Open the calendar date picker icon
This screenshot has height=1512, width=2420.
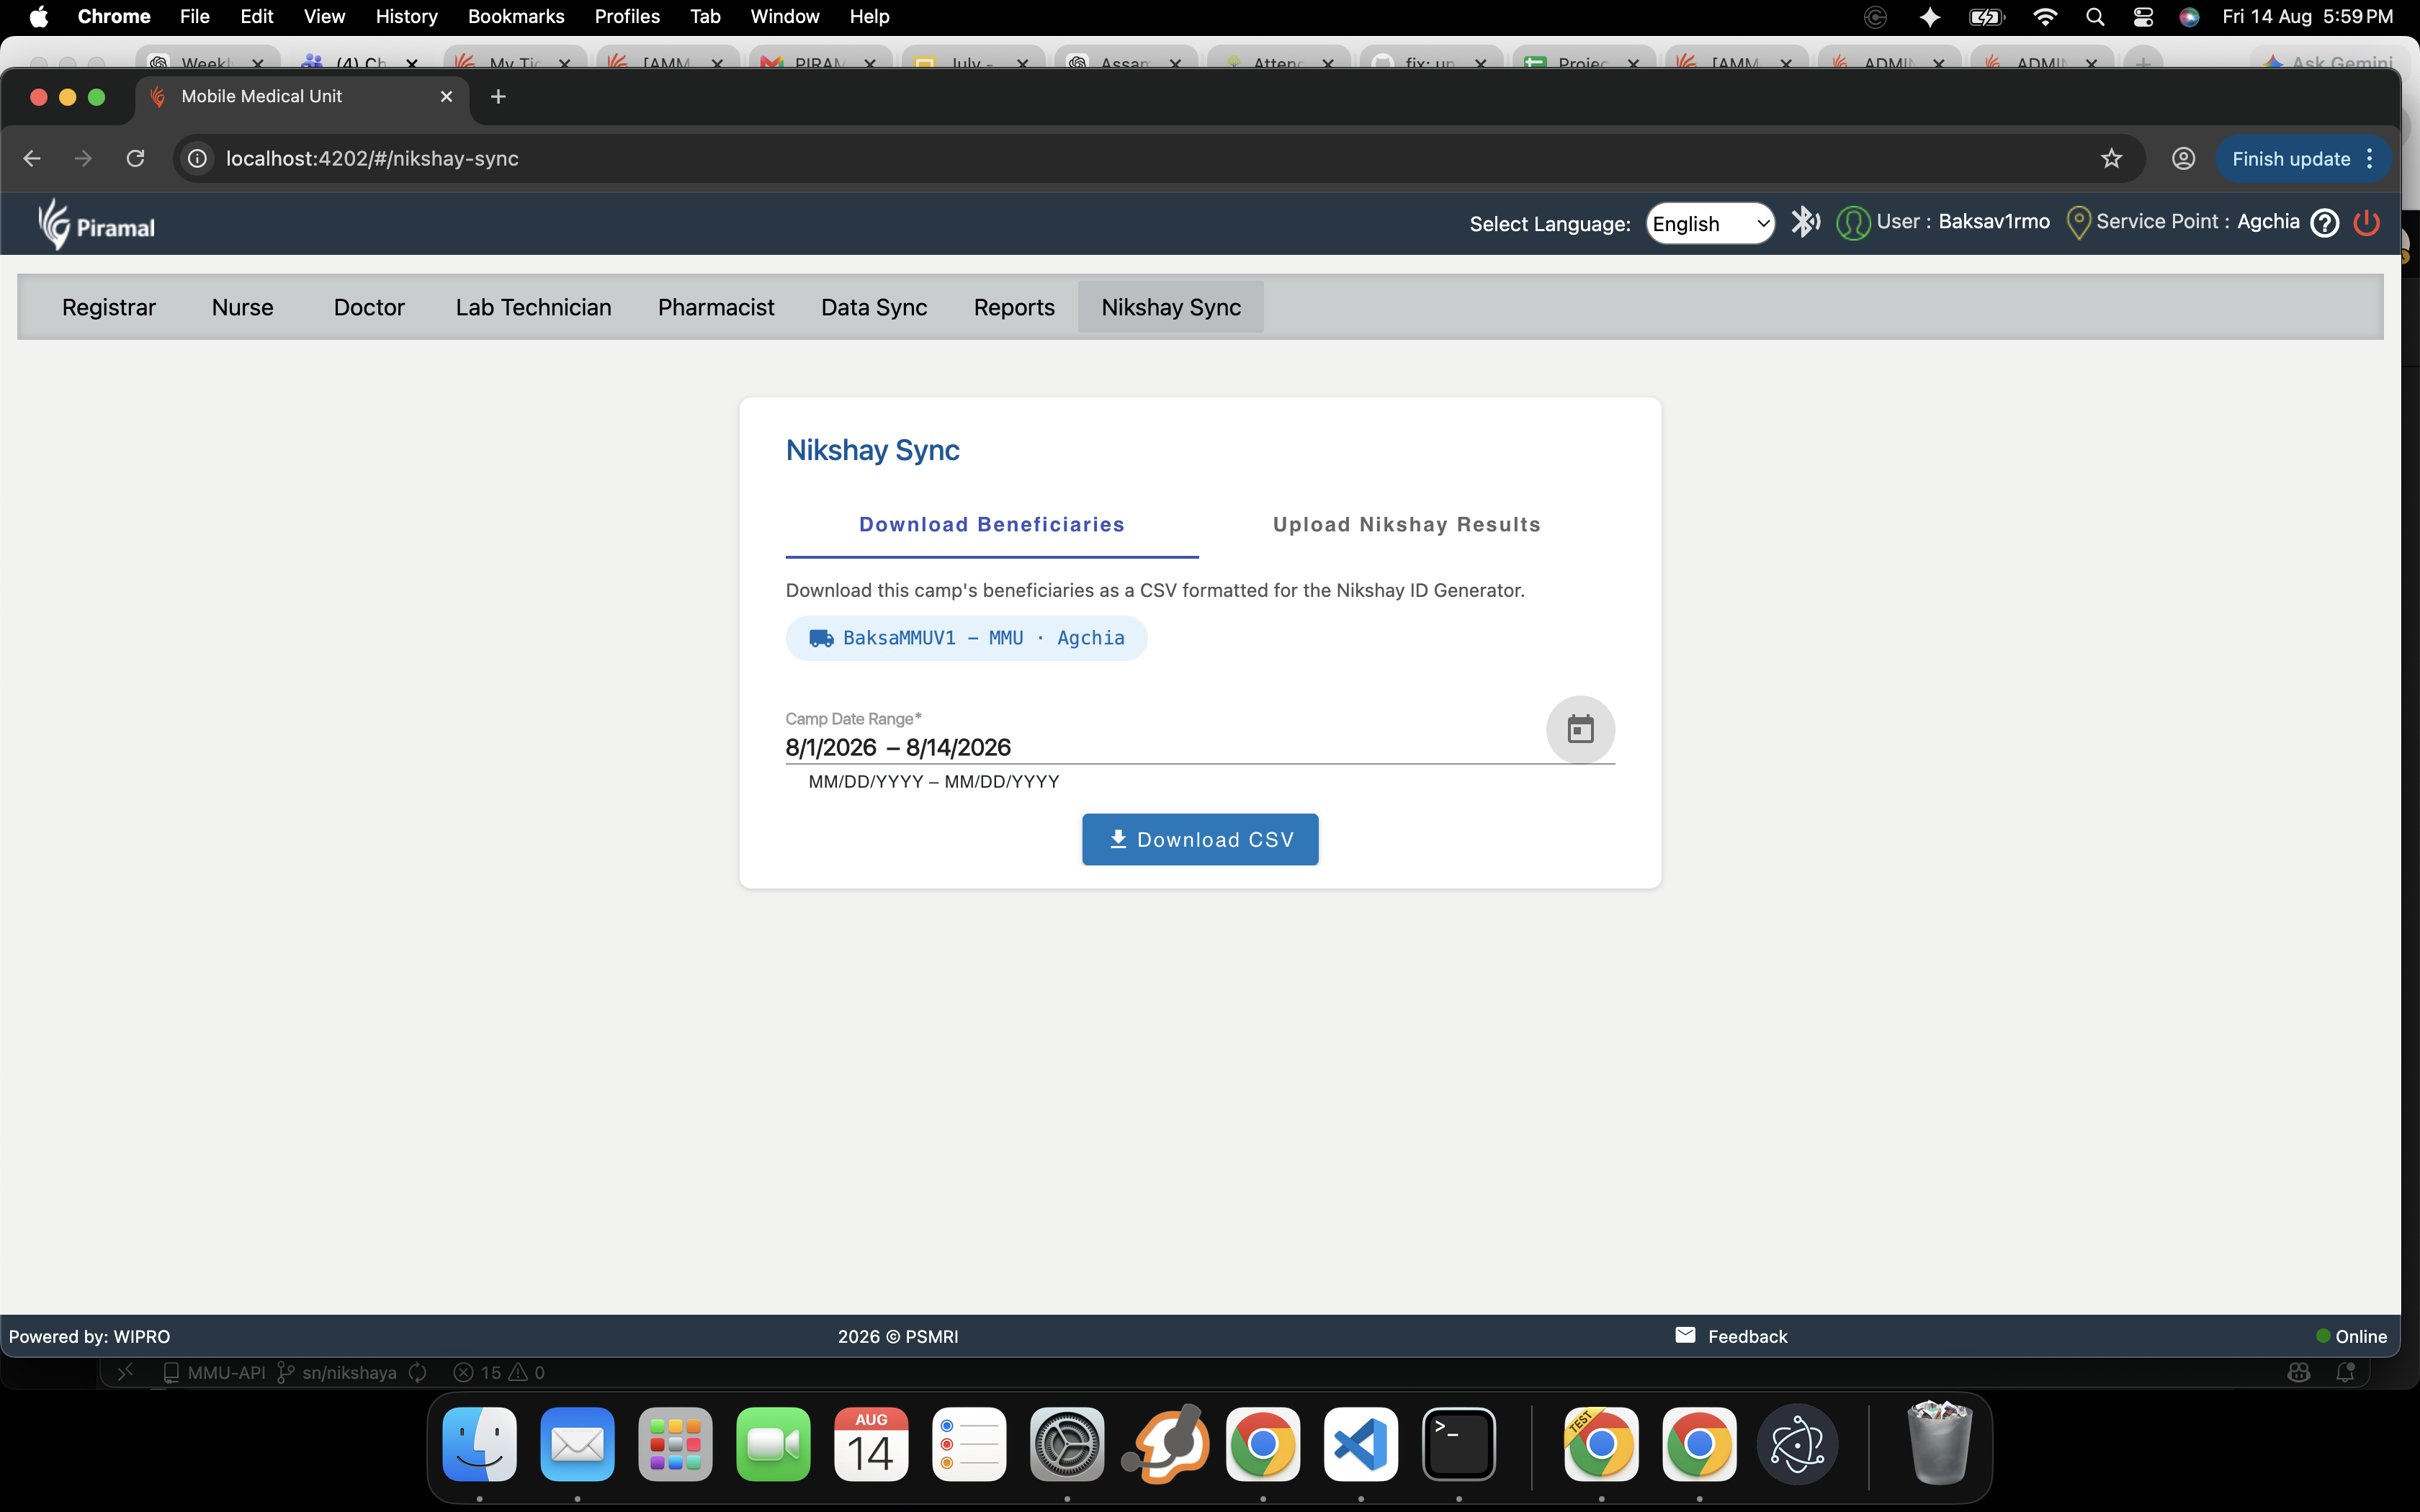1580,729
